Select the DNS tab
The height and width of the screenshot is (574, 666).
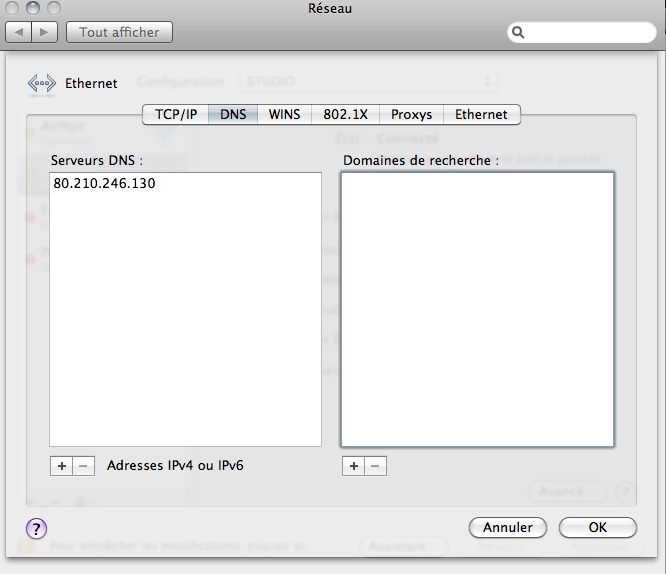pyautogui.click(x=234, y=114)
